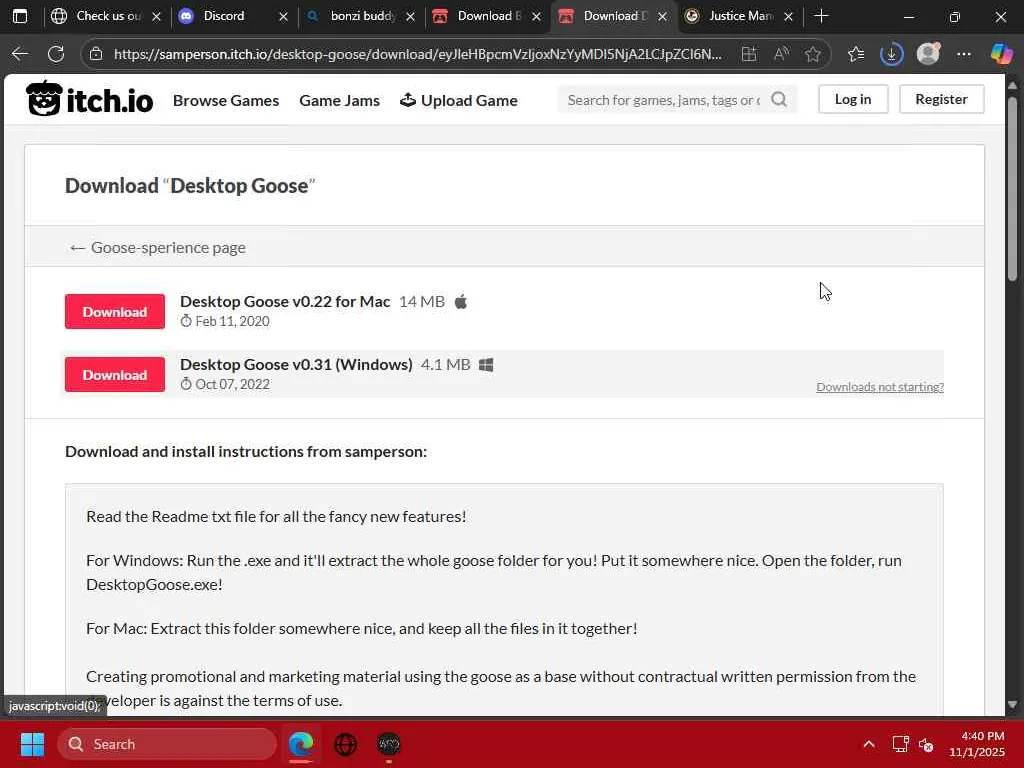
Task: Bookmark page with the star icon
Action: (813, 54)
